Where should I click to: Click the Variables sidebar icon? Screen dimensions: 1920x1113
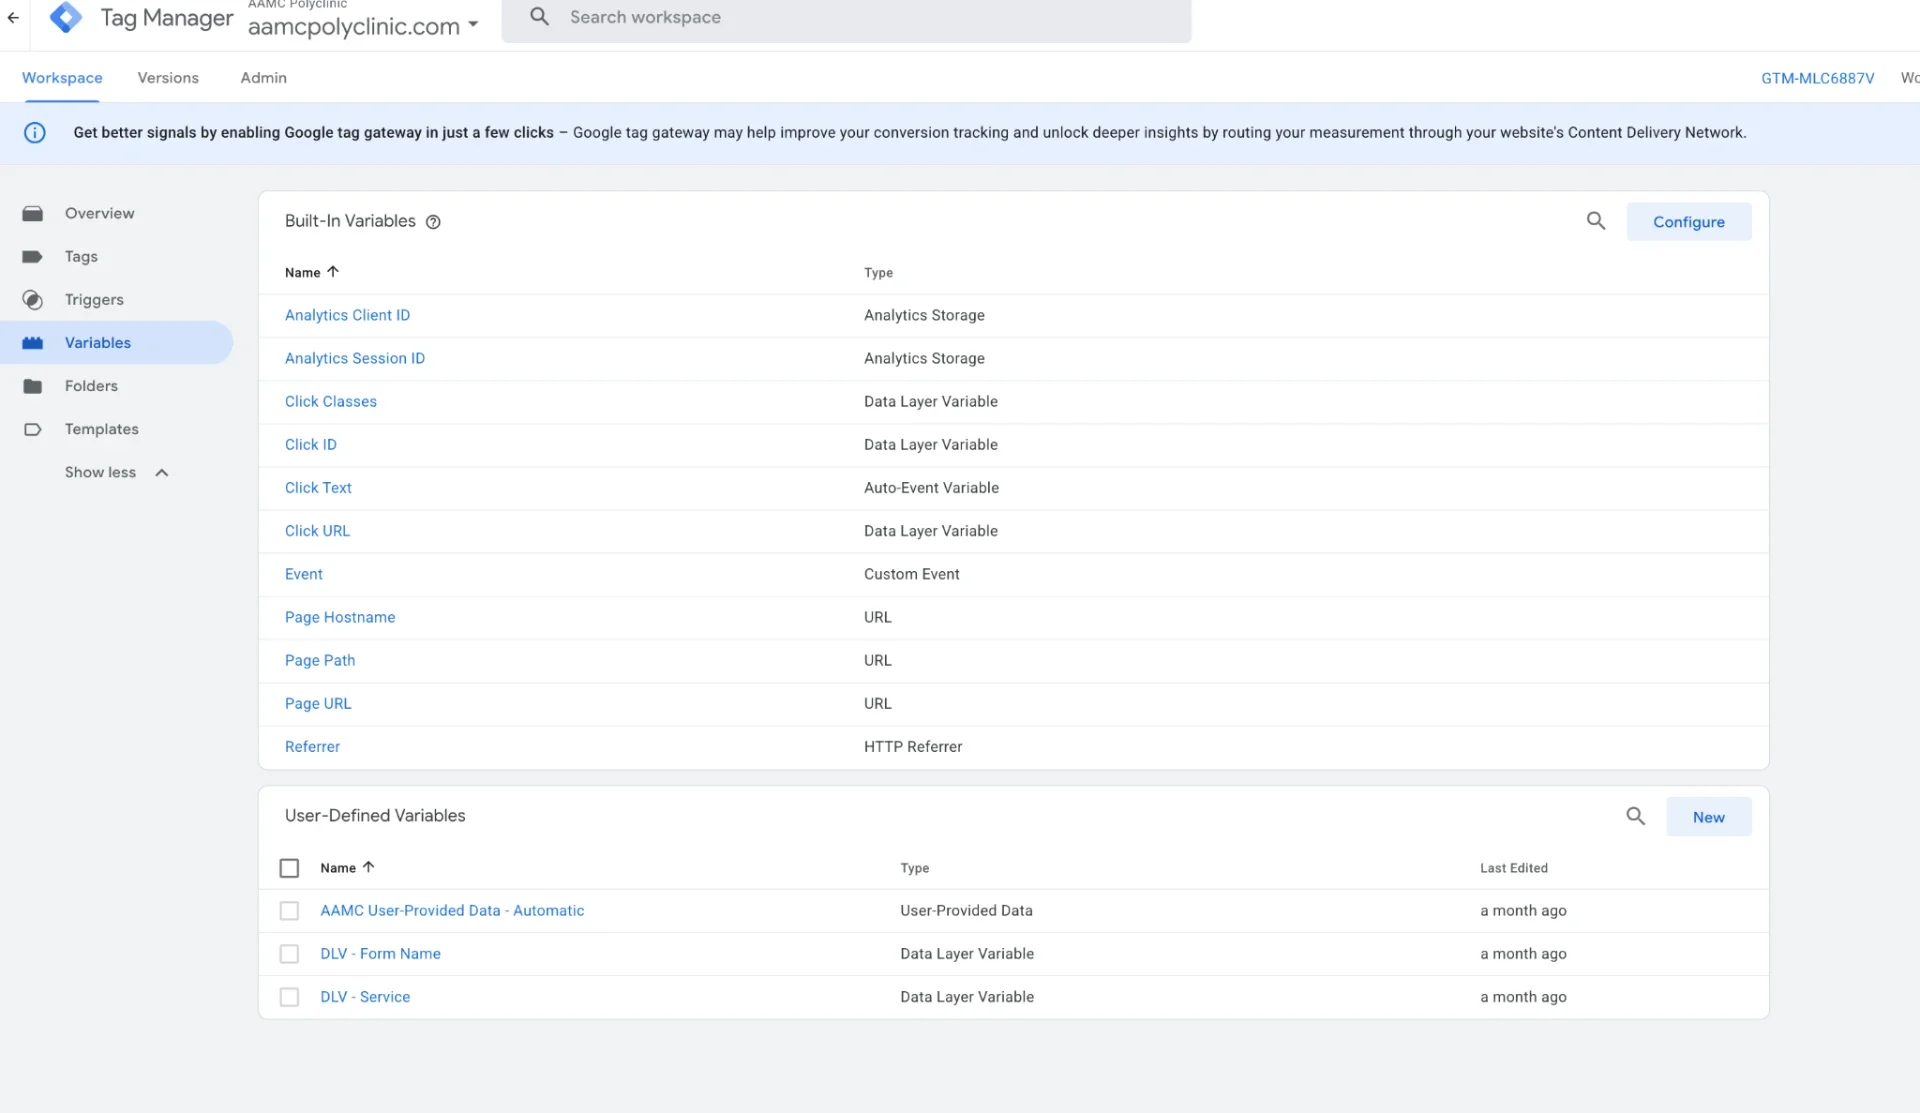(x=33, y=343)
